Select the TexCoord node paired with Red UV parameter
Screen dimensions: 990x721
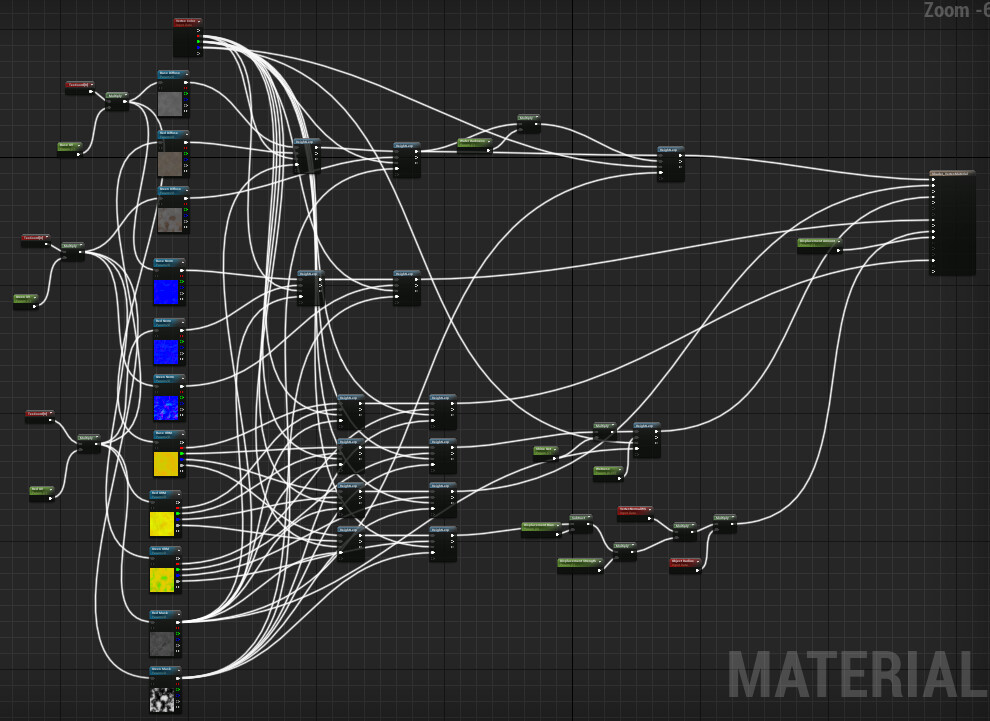40,417
